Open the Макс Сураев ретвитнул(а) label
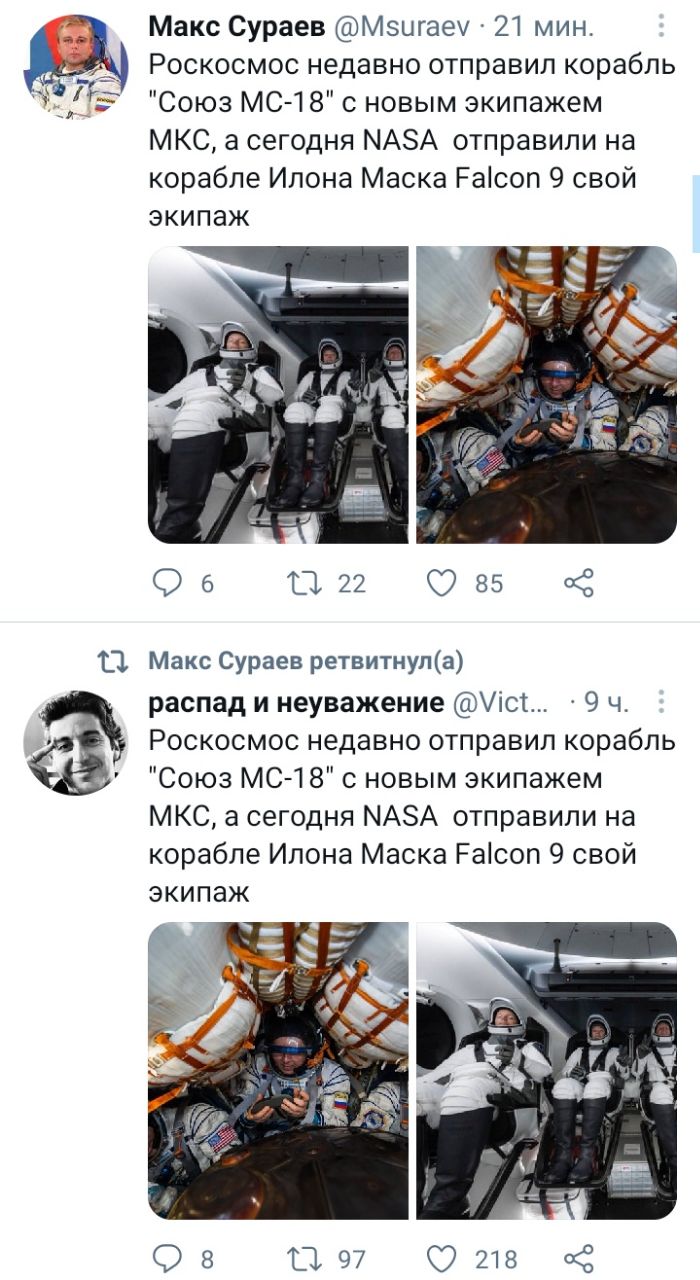The height and width of the screenshot is (1280, 700). coord(305,661)
